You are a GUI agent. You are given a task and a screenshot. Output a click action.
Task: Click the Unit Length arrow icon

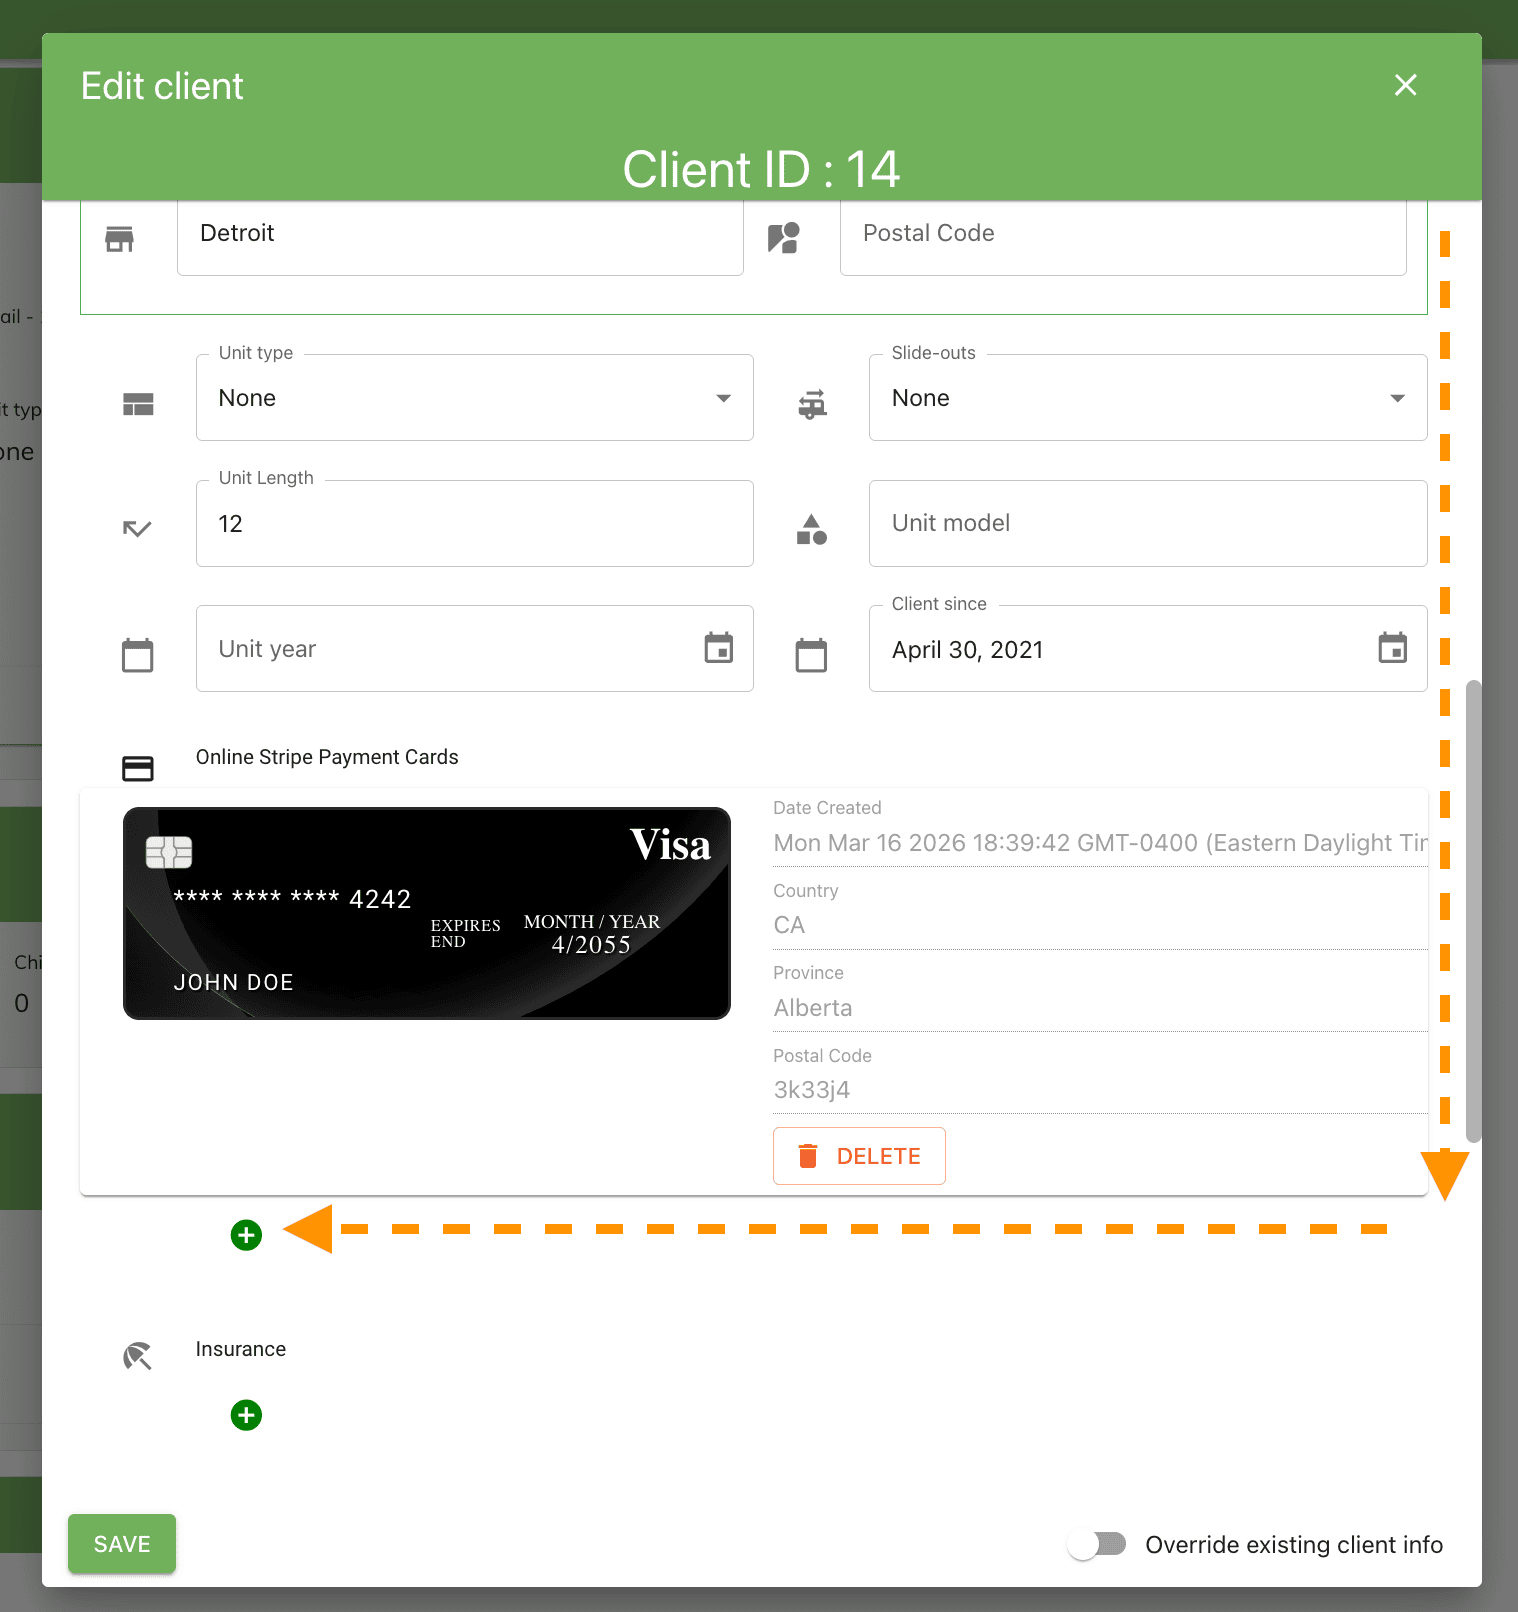[x=137, y=528]
